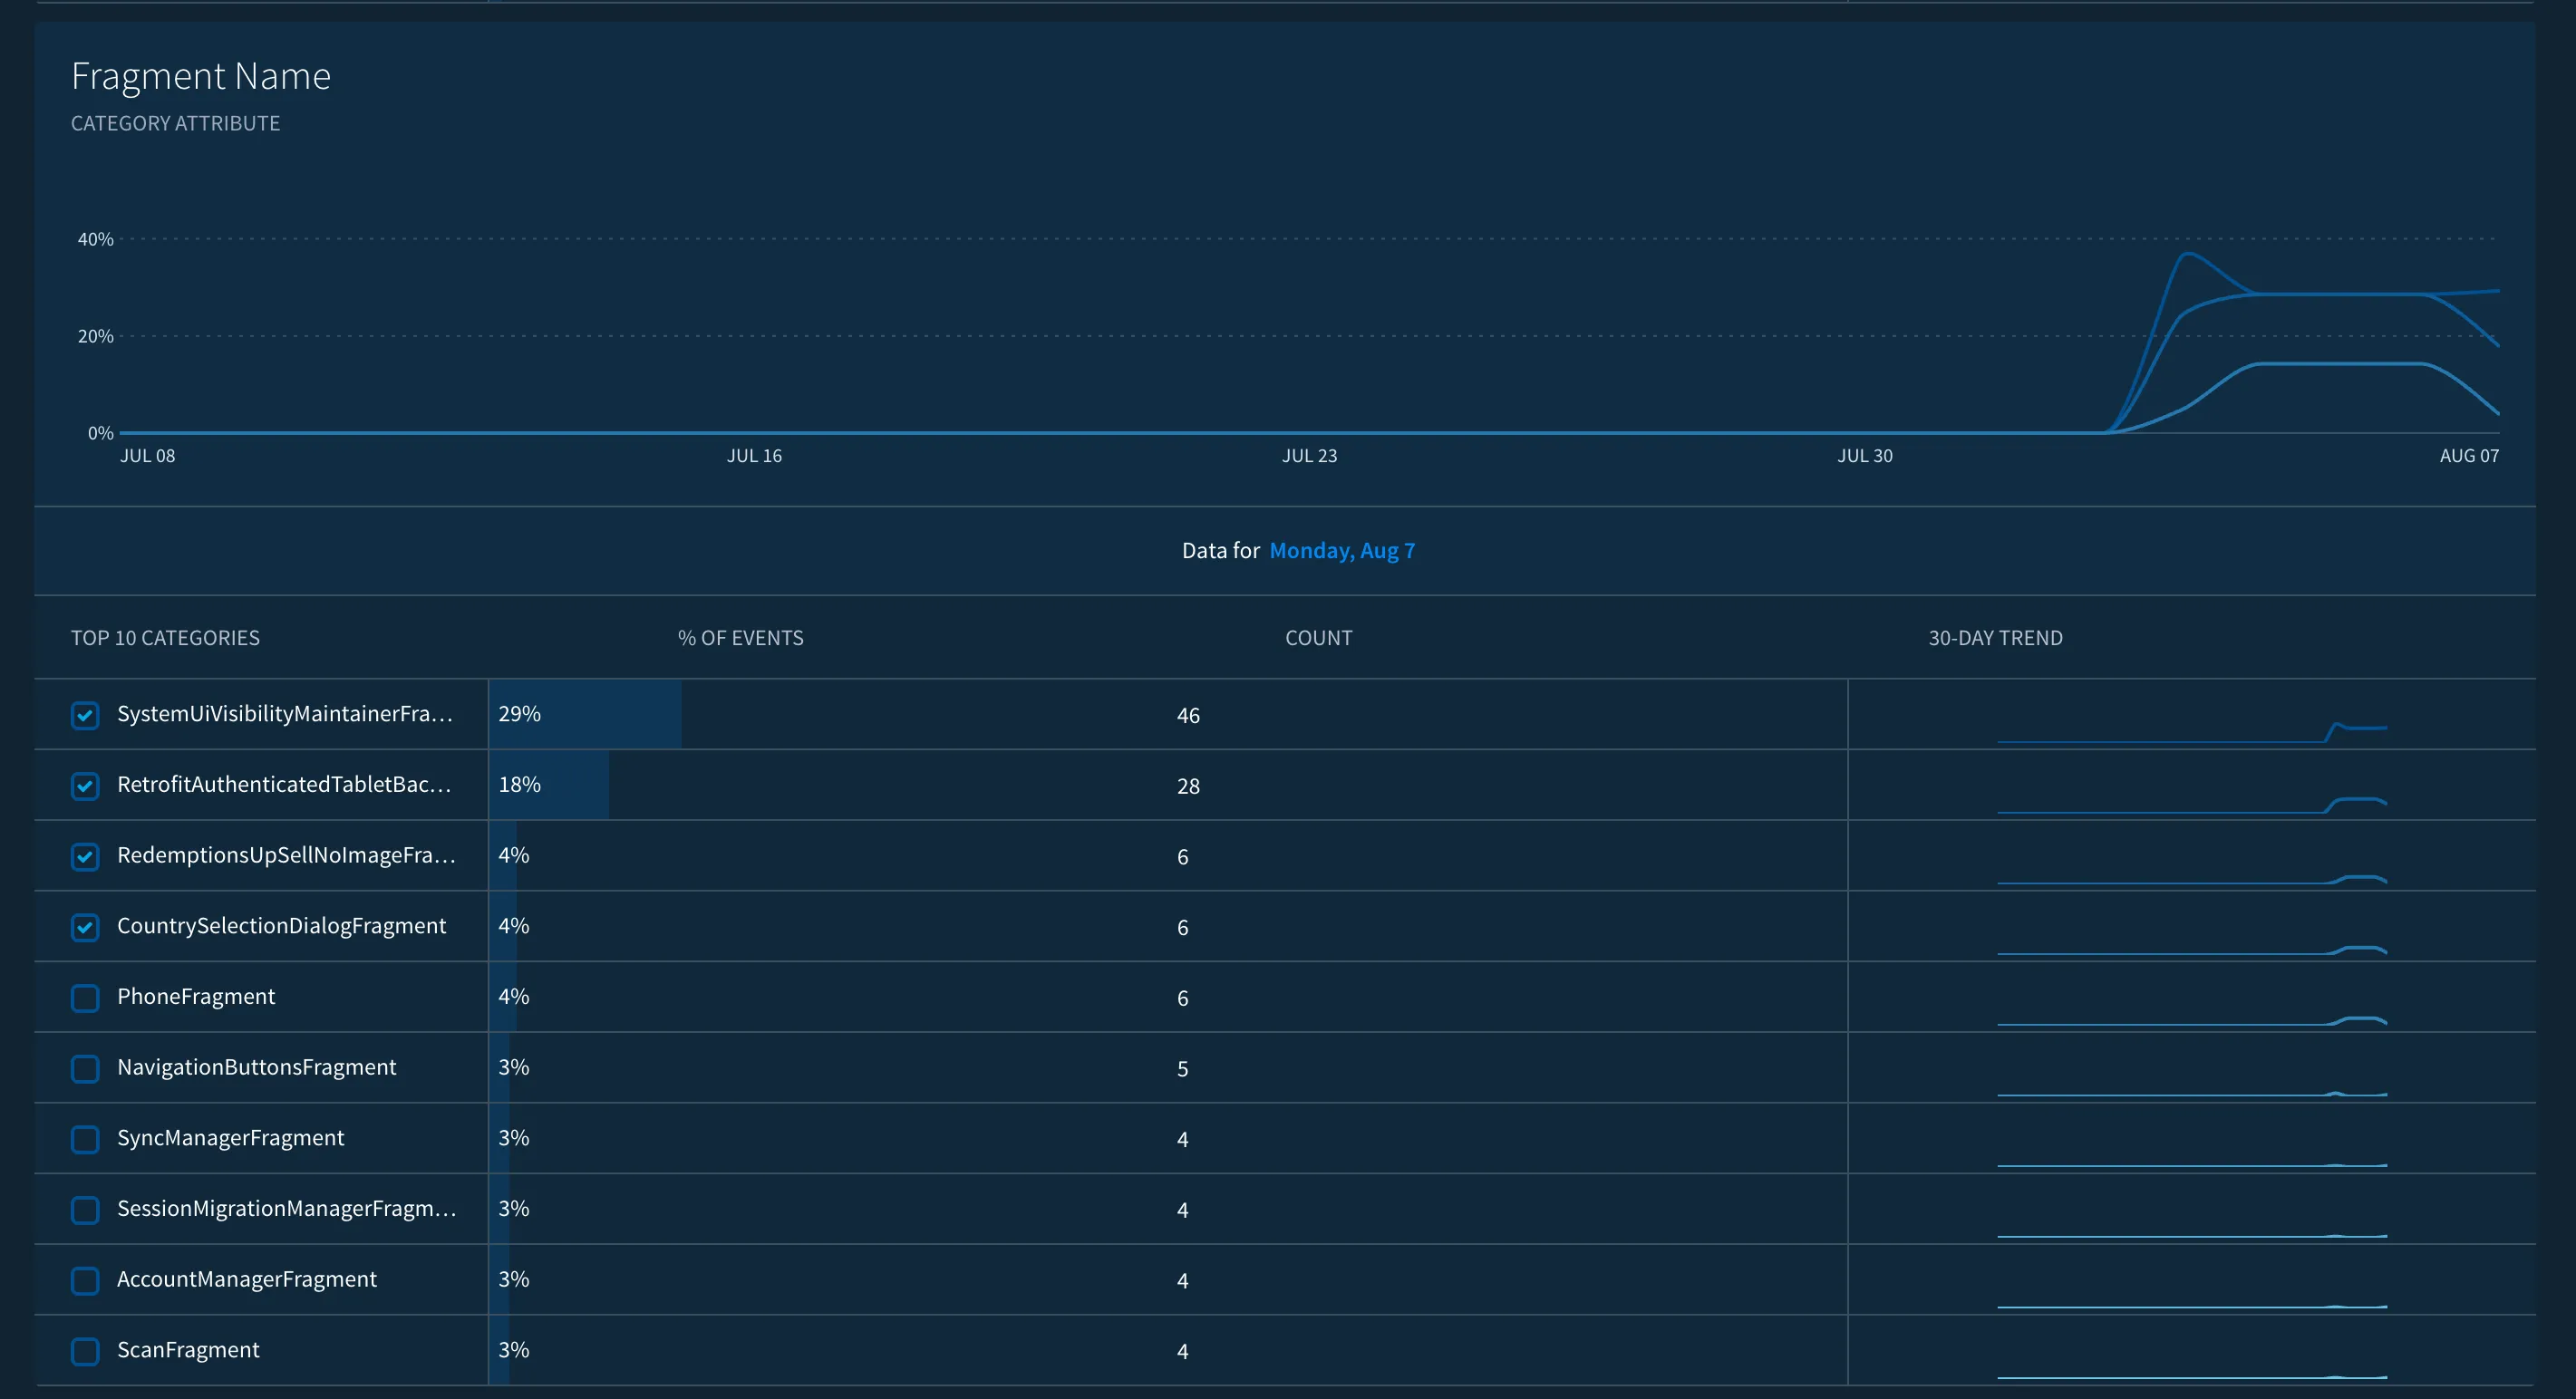Click the % OF EVENTS column header
This screenshot has width=2576, height=1399.
coord(740,638)
